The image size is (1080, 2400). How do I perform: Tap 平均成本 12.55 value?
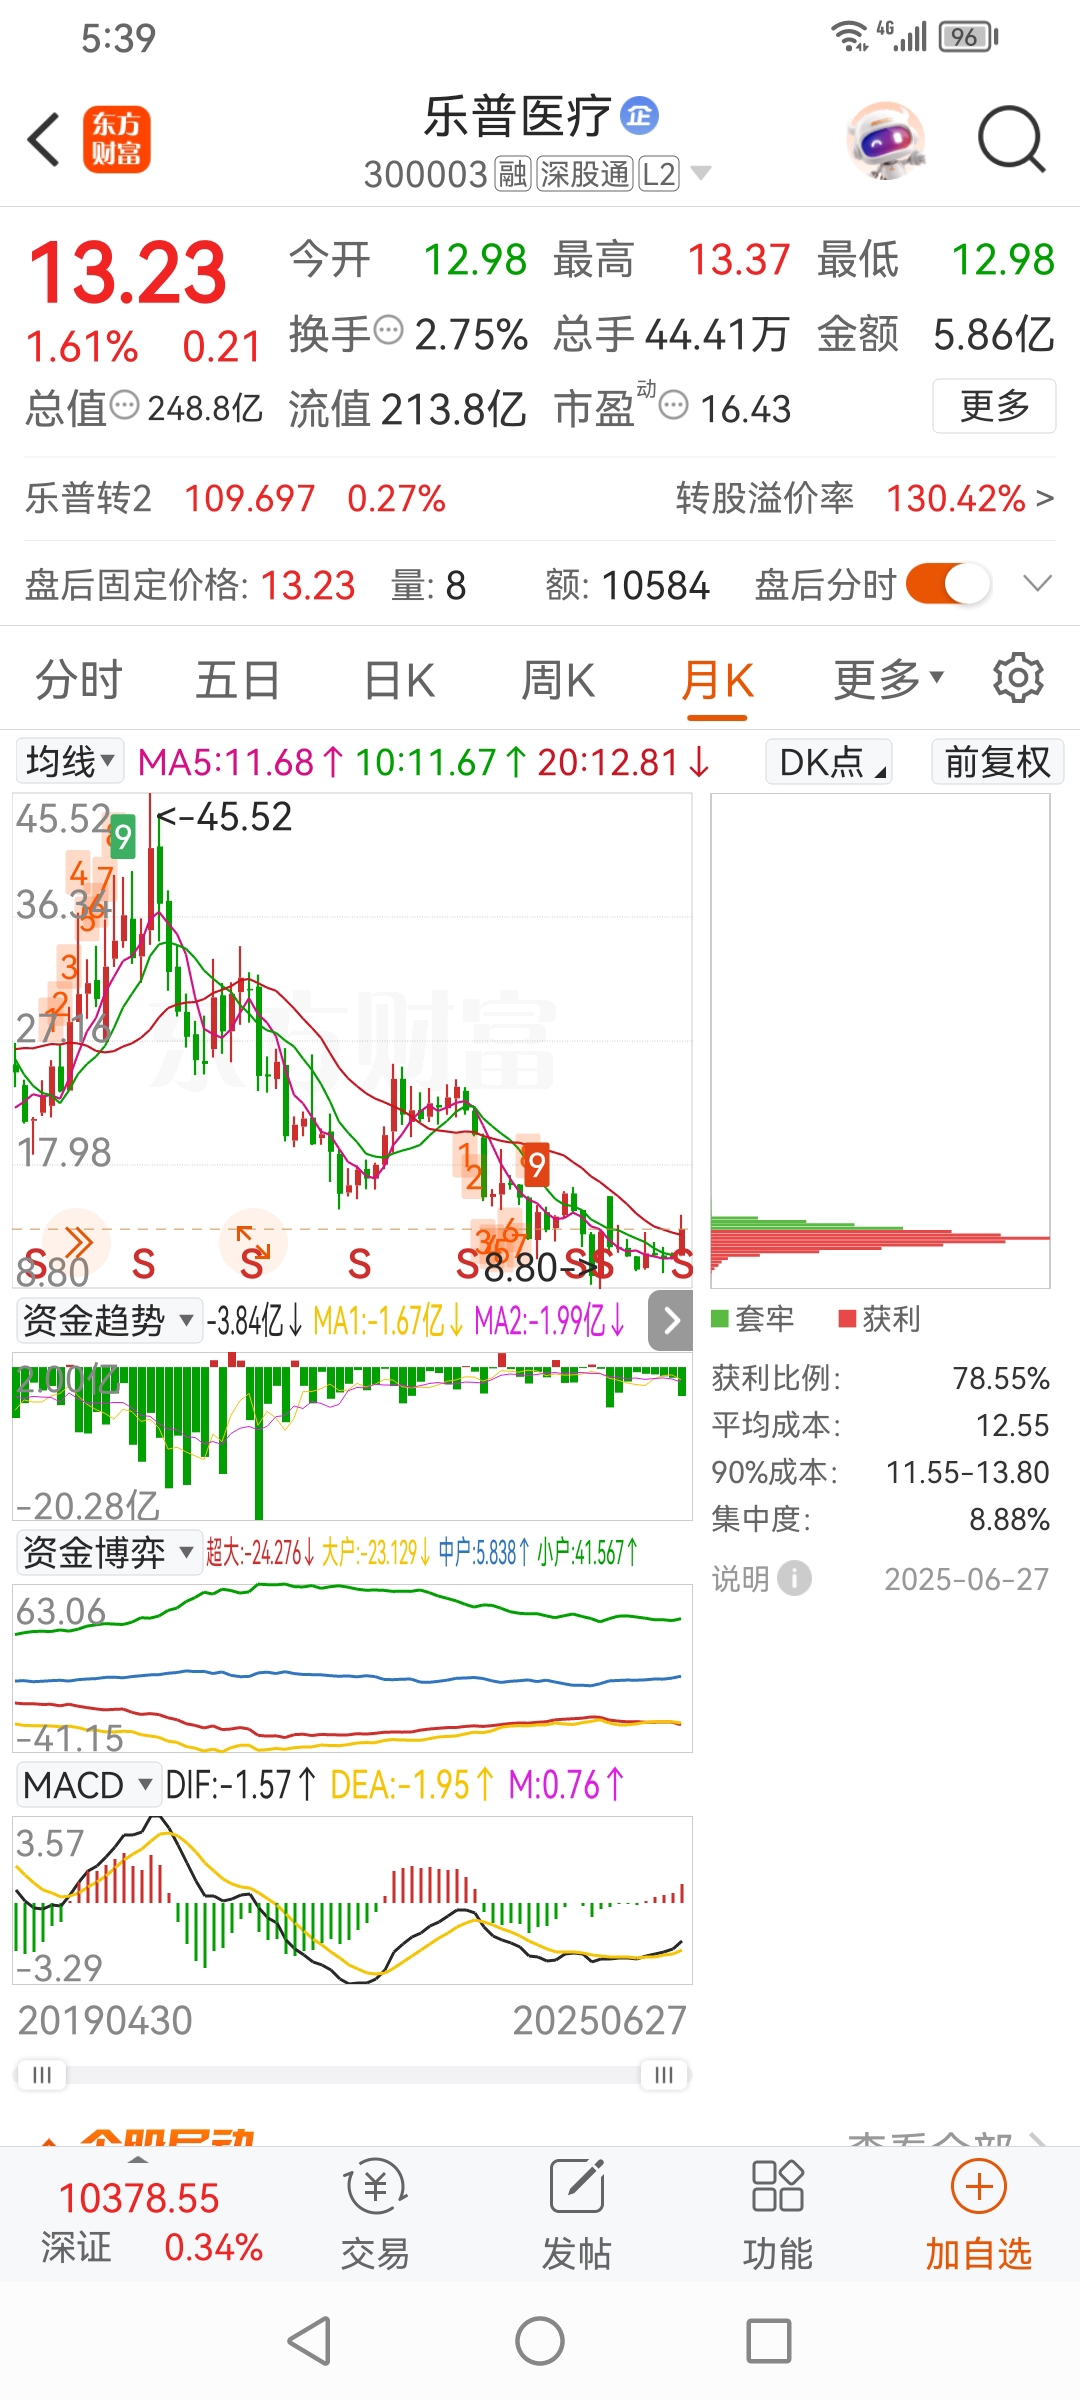coord(1013,1425)
